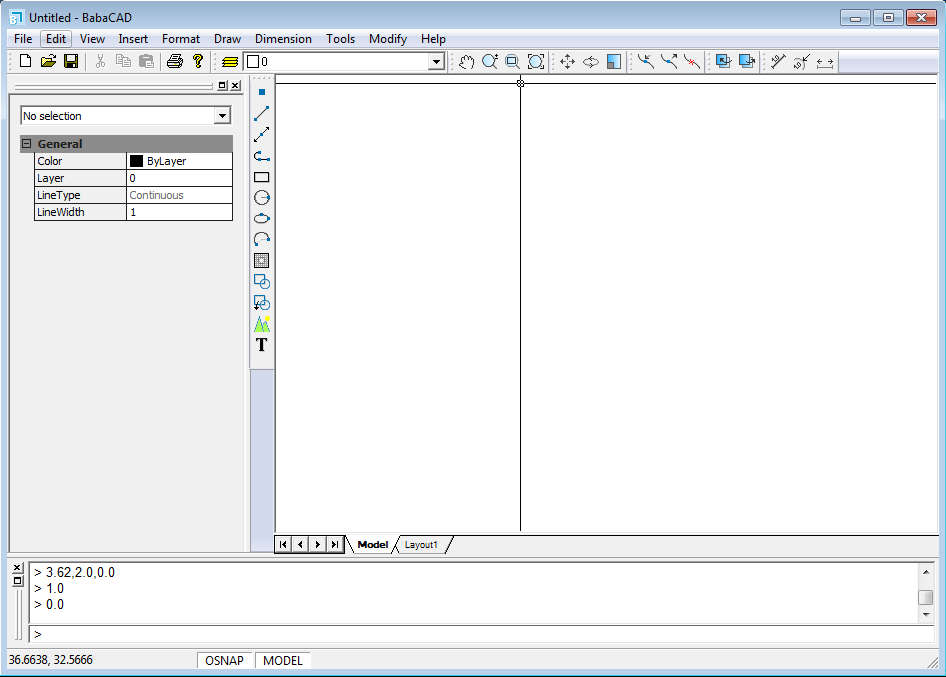Click the Pan hand tool
The height and width of the screenshot is (677, 946).
(466, 62)
